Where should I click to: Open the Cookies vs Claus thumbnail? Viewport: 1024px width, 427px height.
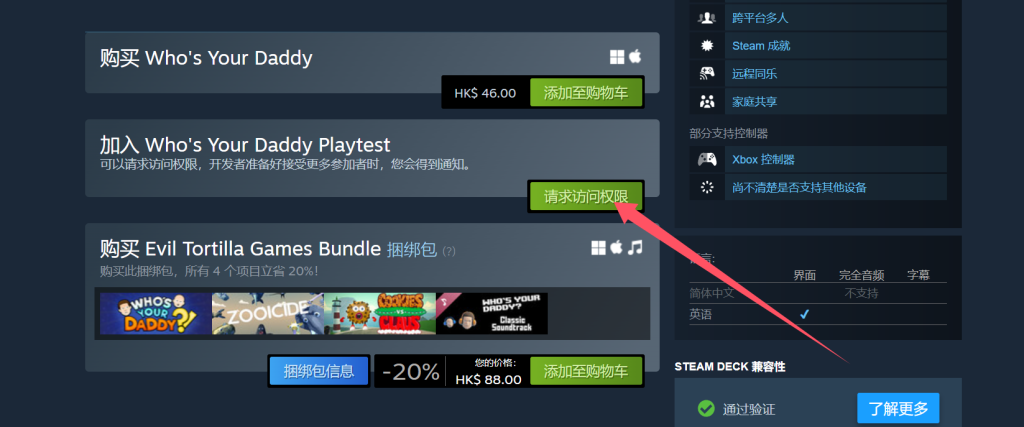click(379, 313)
